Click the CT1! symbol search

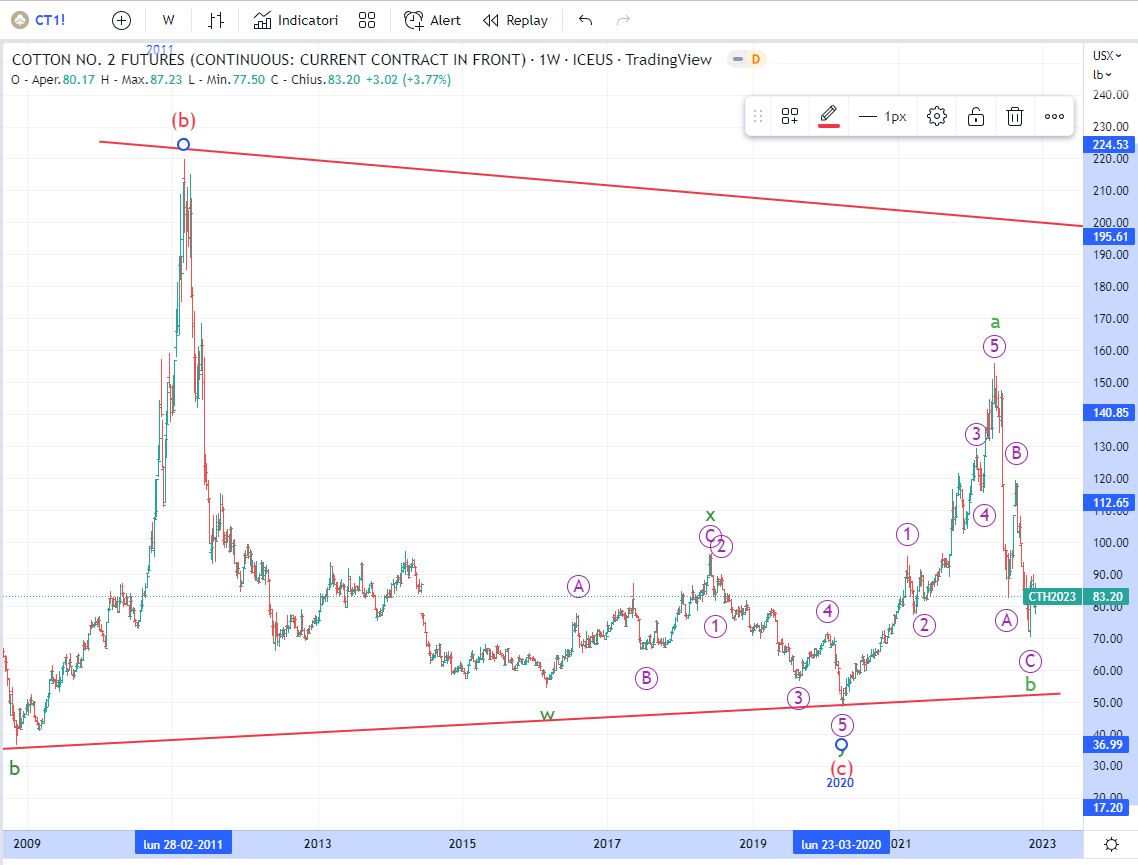[x=40, y=20]
